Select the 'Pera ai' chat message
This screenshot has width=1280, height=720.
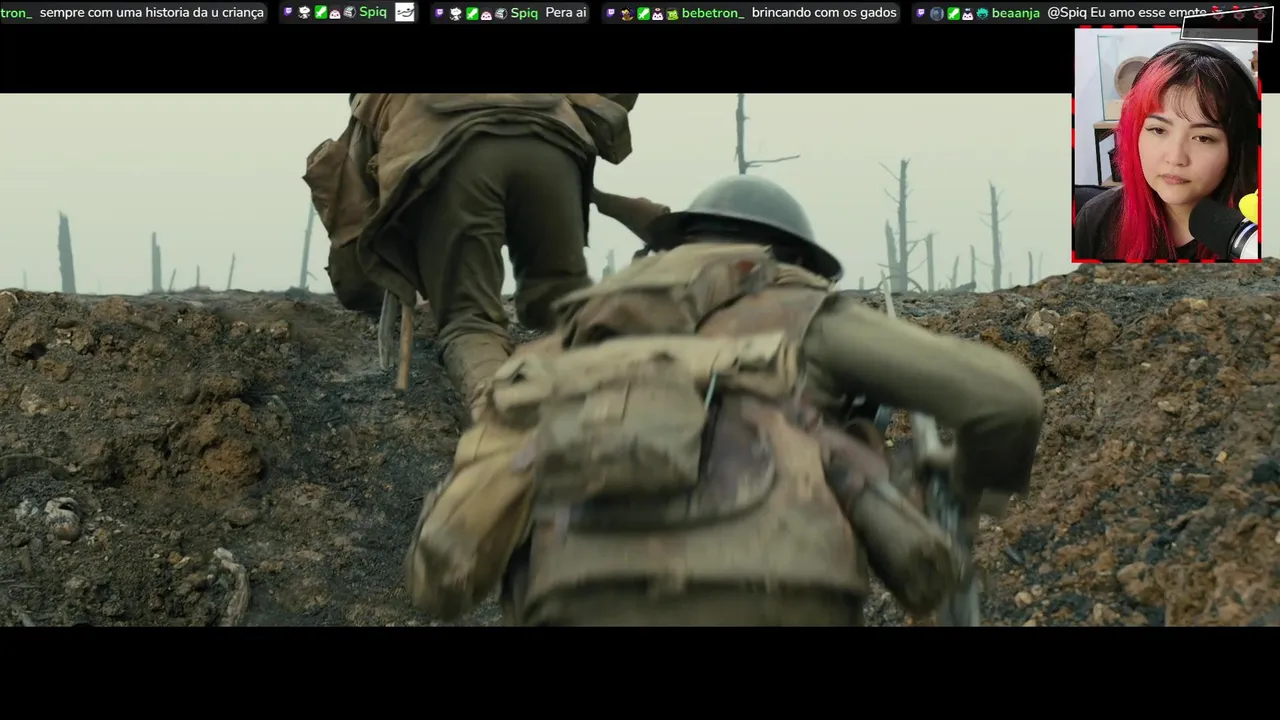point(566,13)
